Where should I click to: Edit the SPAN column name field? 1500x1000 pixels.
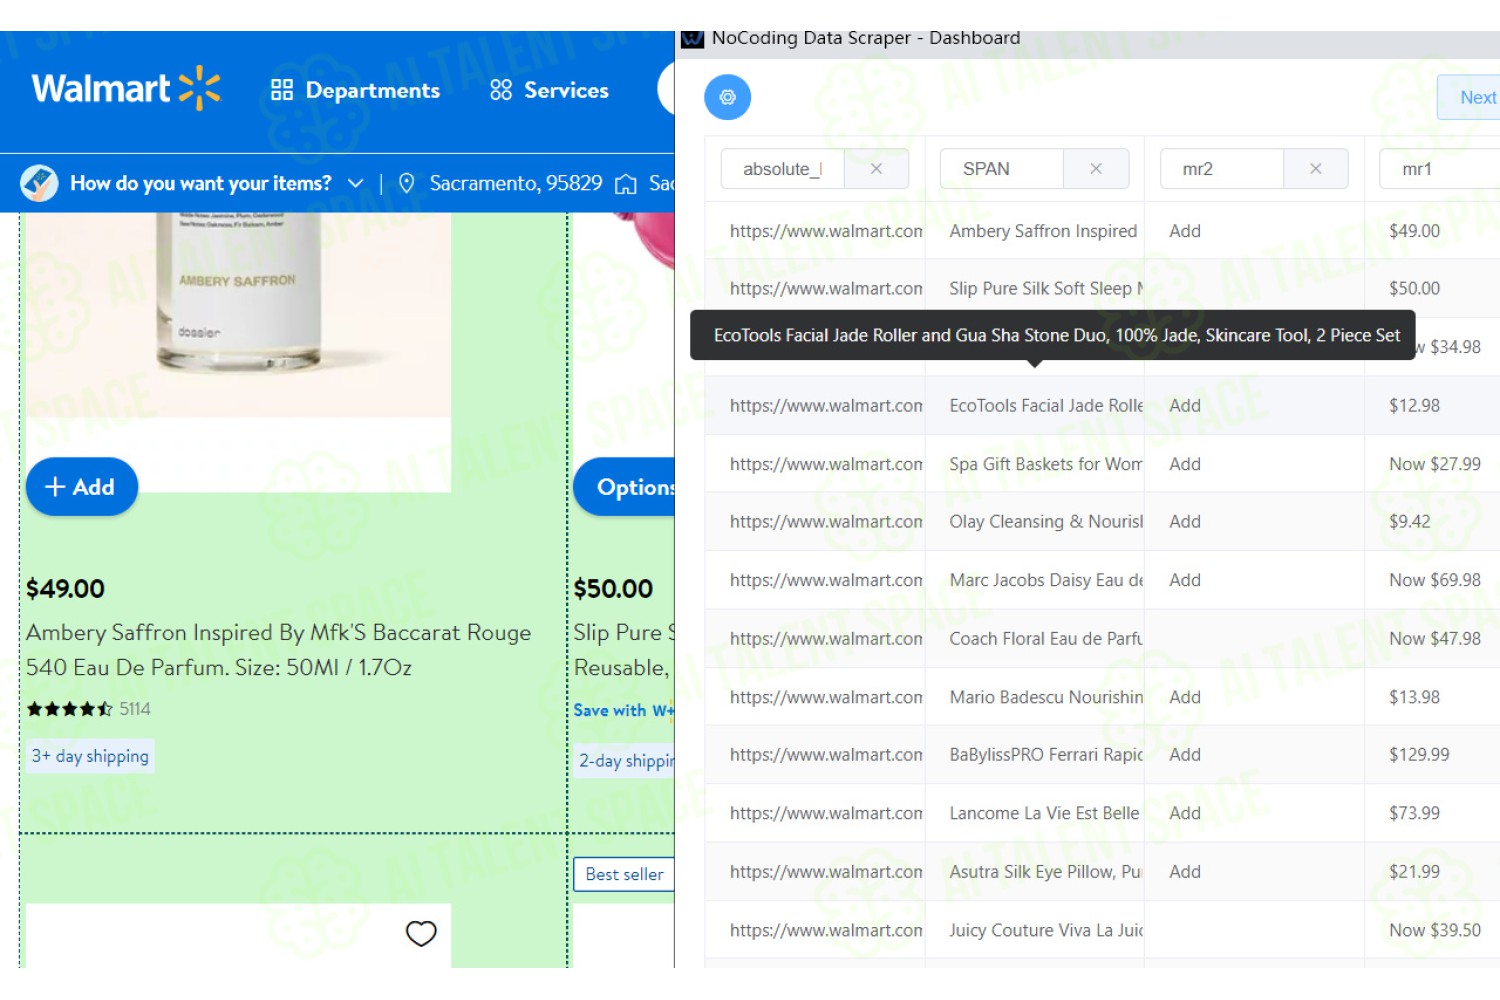pos(1002,169)
